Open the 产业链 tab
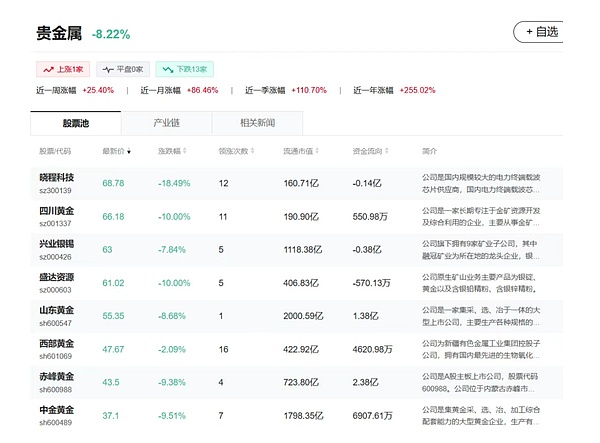 [166, 123]
